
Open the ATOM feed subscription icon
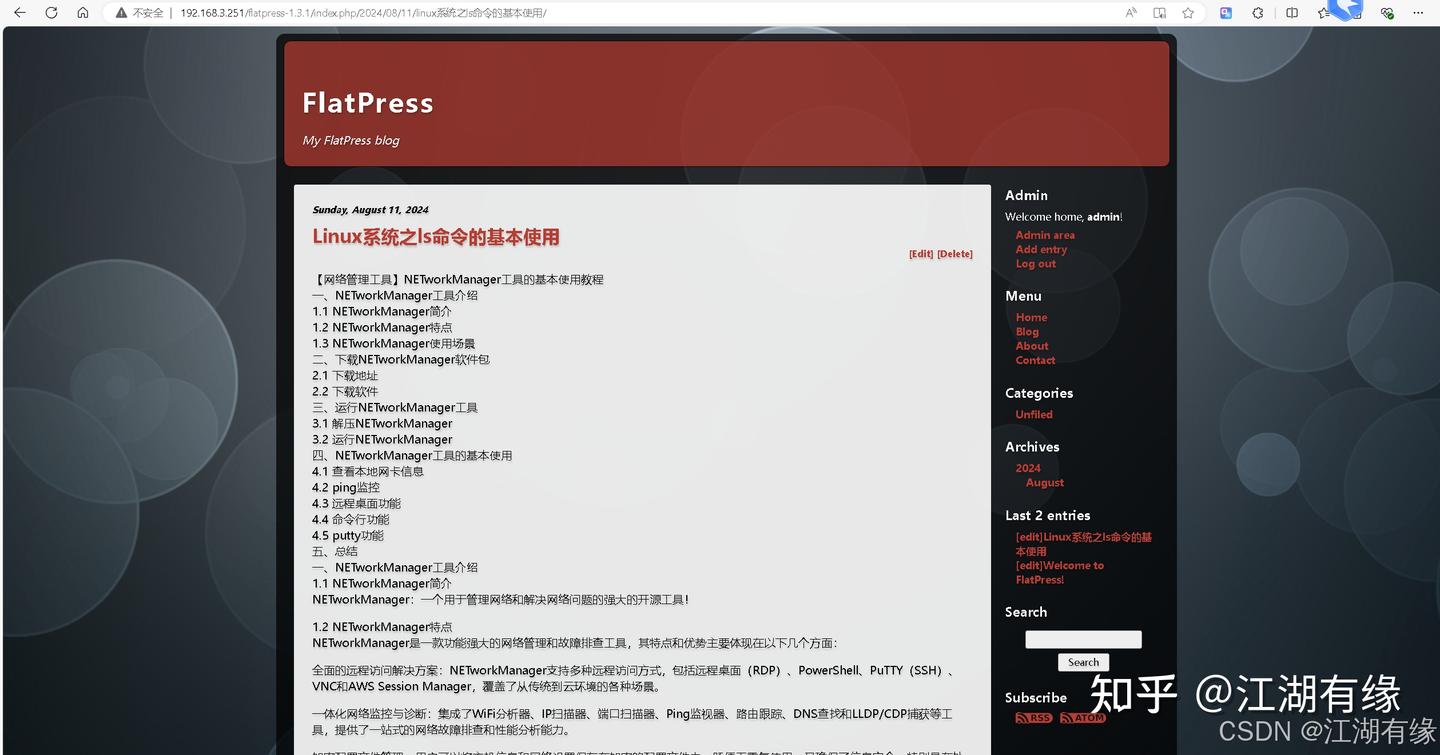pyautogui.click(x=1081, y=717)
